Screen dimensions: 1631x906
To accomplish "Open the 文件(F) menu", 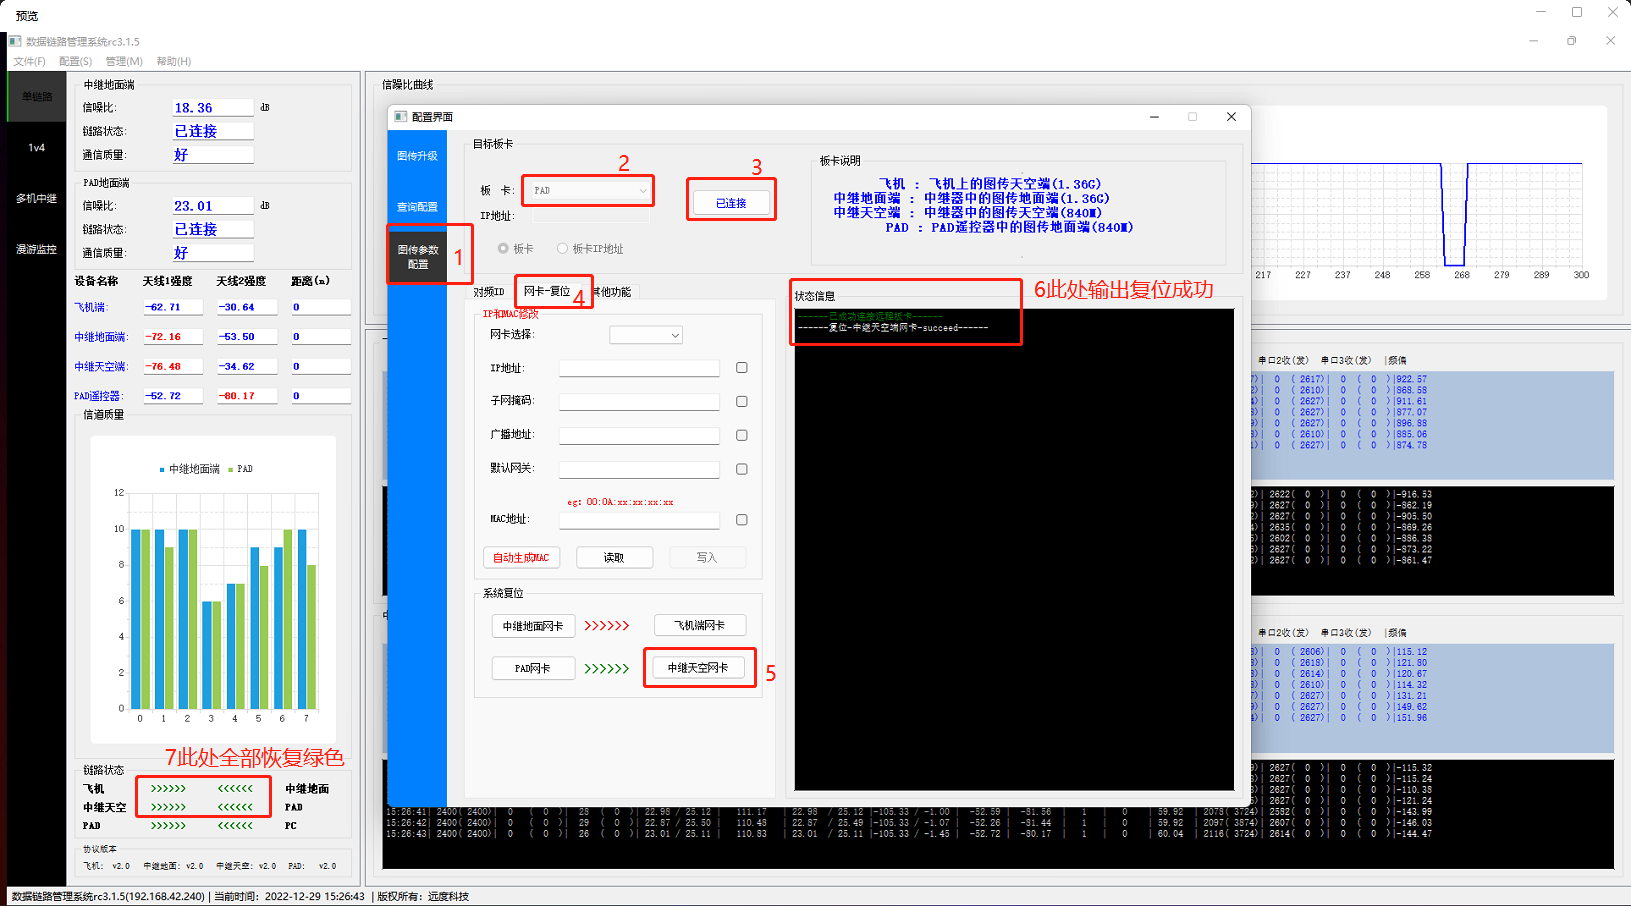I will click(29, 61).
